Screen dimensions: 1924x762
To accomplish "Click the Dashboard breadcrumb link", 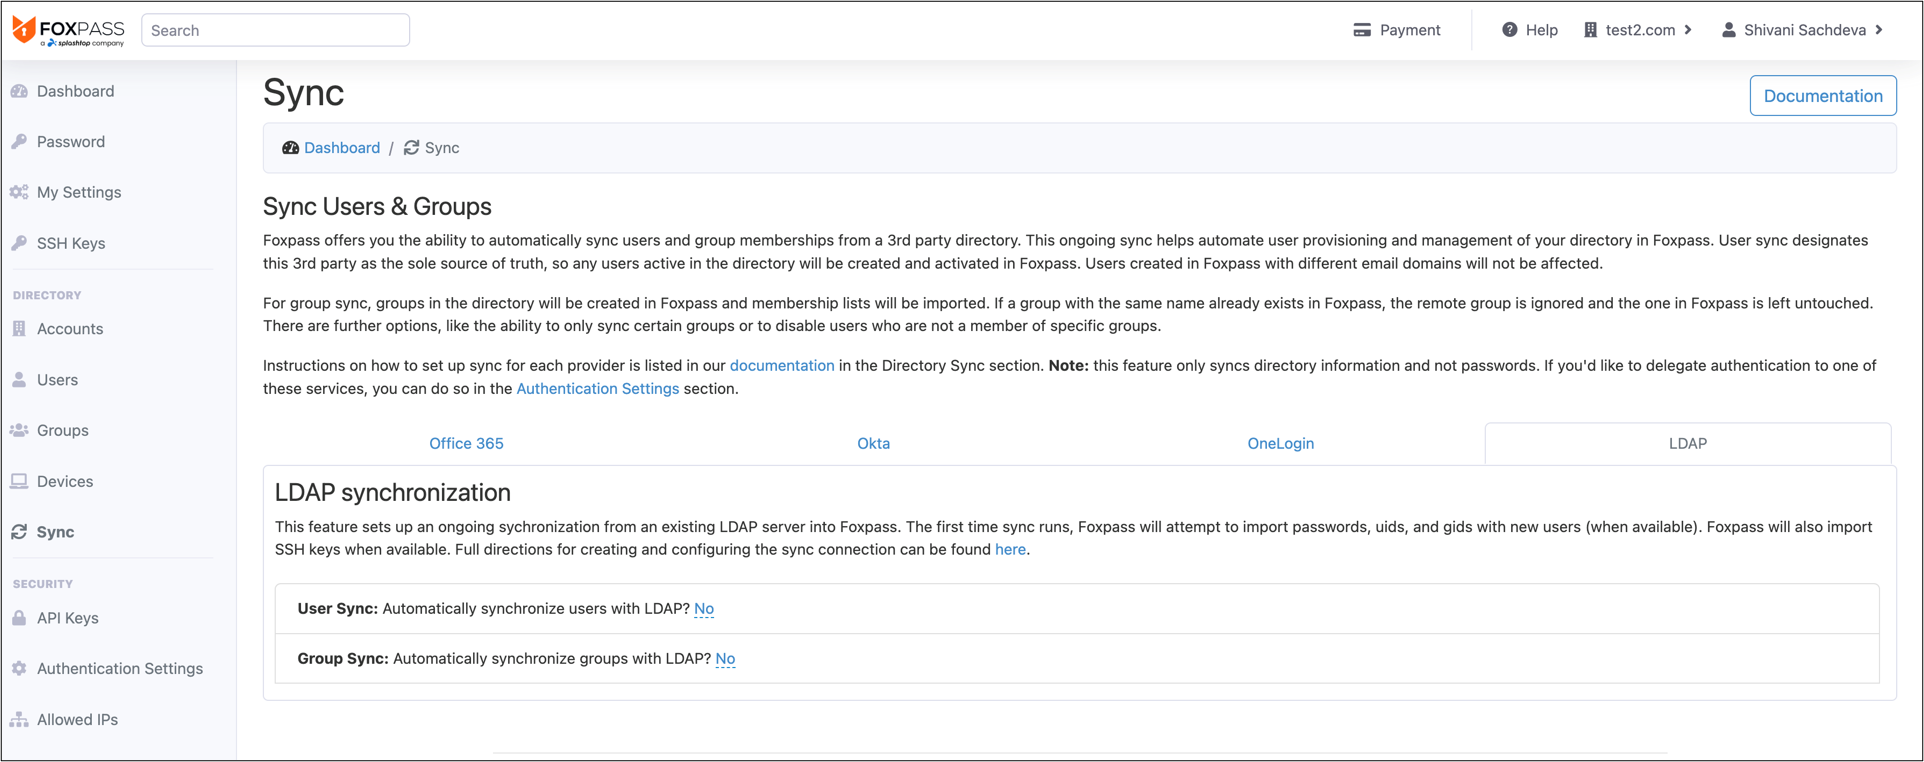I will click(x=342, y=148).
